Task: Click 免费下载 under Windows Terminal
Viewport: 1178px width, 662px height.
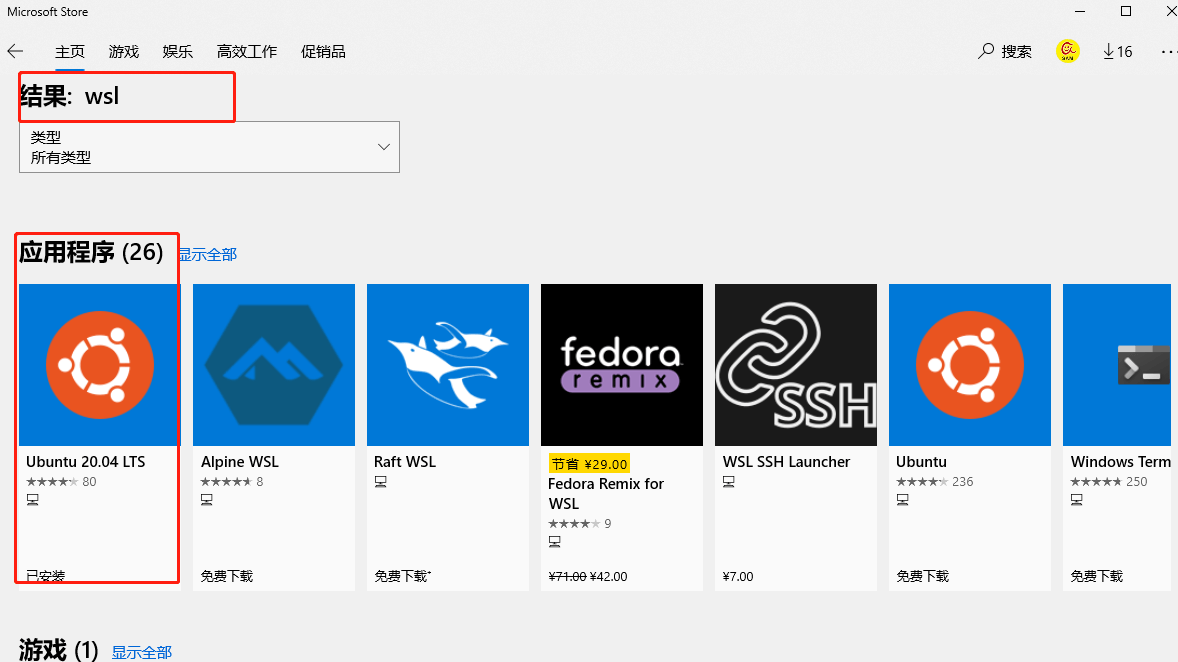Action: tap(1097, 576)
